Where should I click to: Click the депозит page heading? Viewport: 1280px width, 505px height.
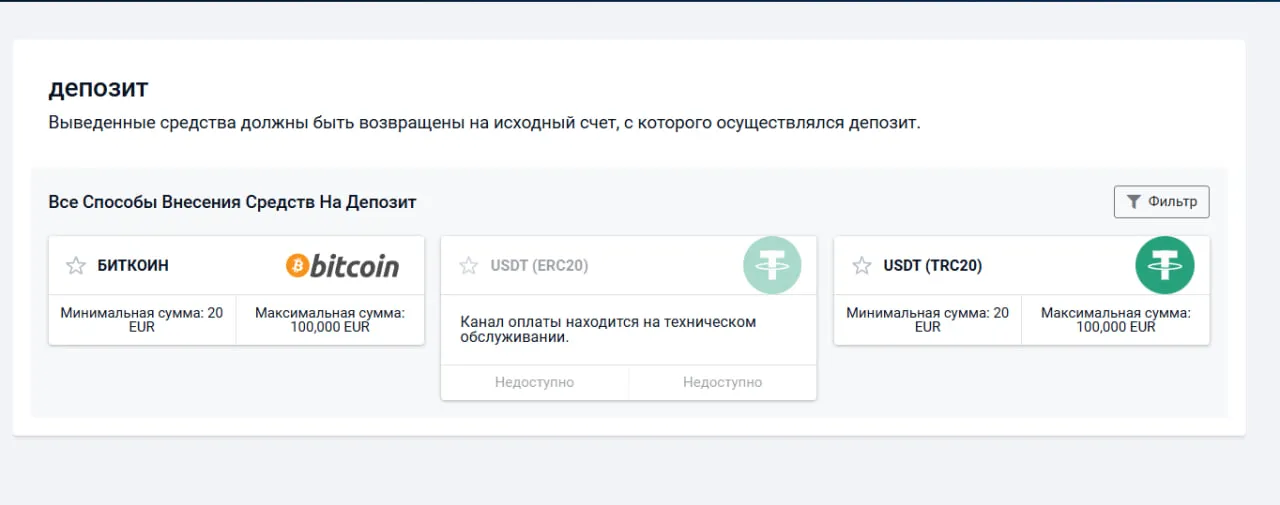coord(98,88)
